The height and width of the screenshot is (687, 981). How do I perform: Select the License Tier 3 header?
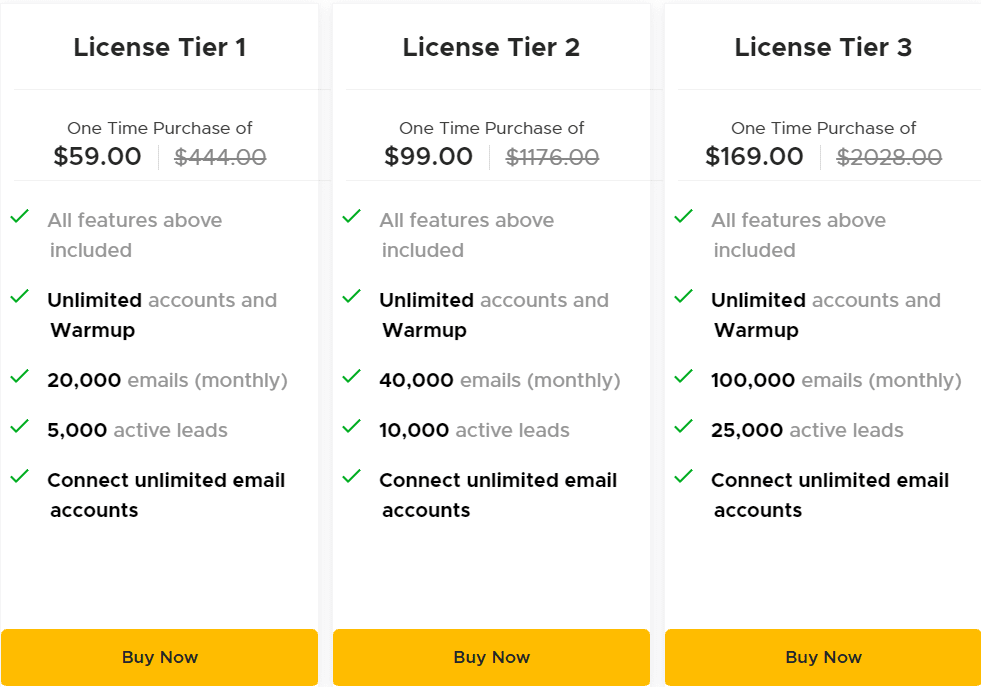click(823, 46)
